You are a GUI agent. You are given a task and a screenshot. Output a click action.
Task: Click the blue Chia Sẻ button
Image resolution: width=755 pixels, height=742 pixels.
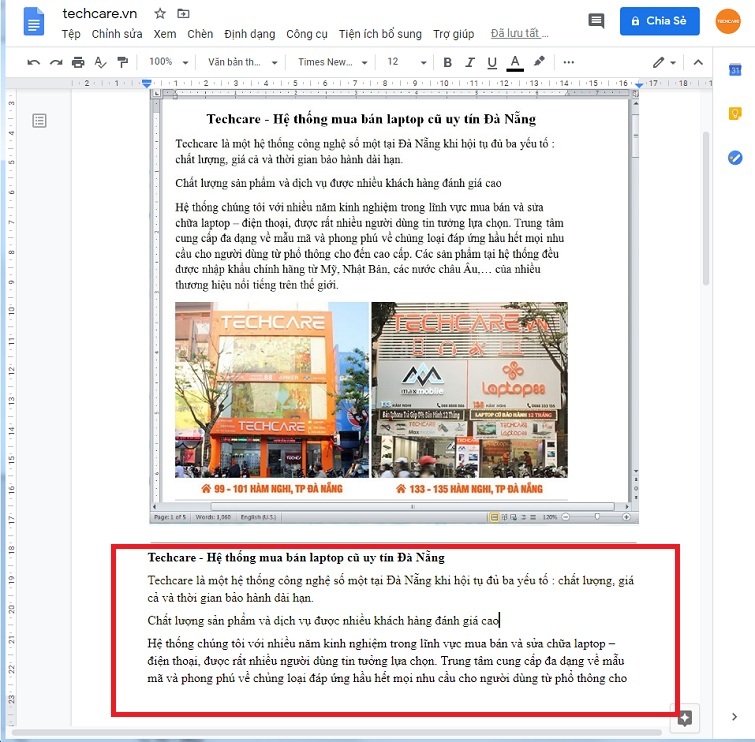(659, 20)
